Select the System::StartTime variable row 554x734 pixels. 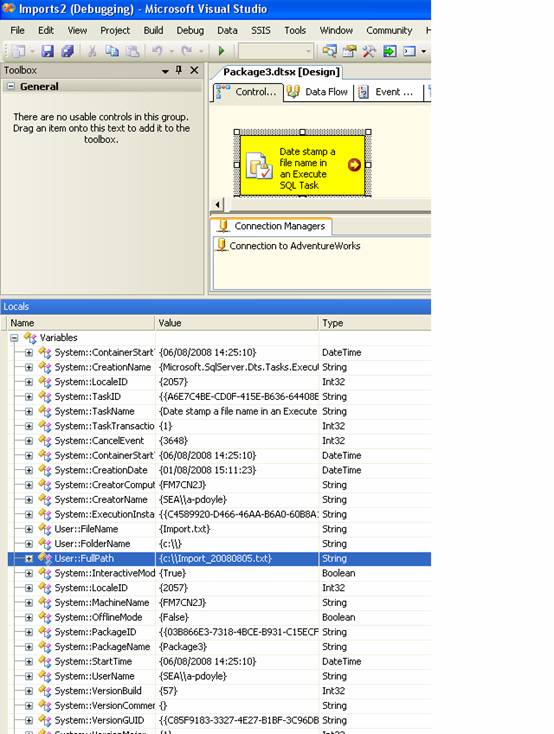(219, 661)
